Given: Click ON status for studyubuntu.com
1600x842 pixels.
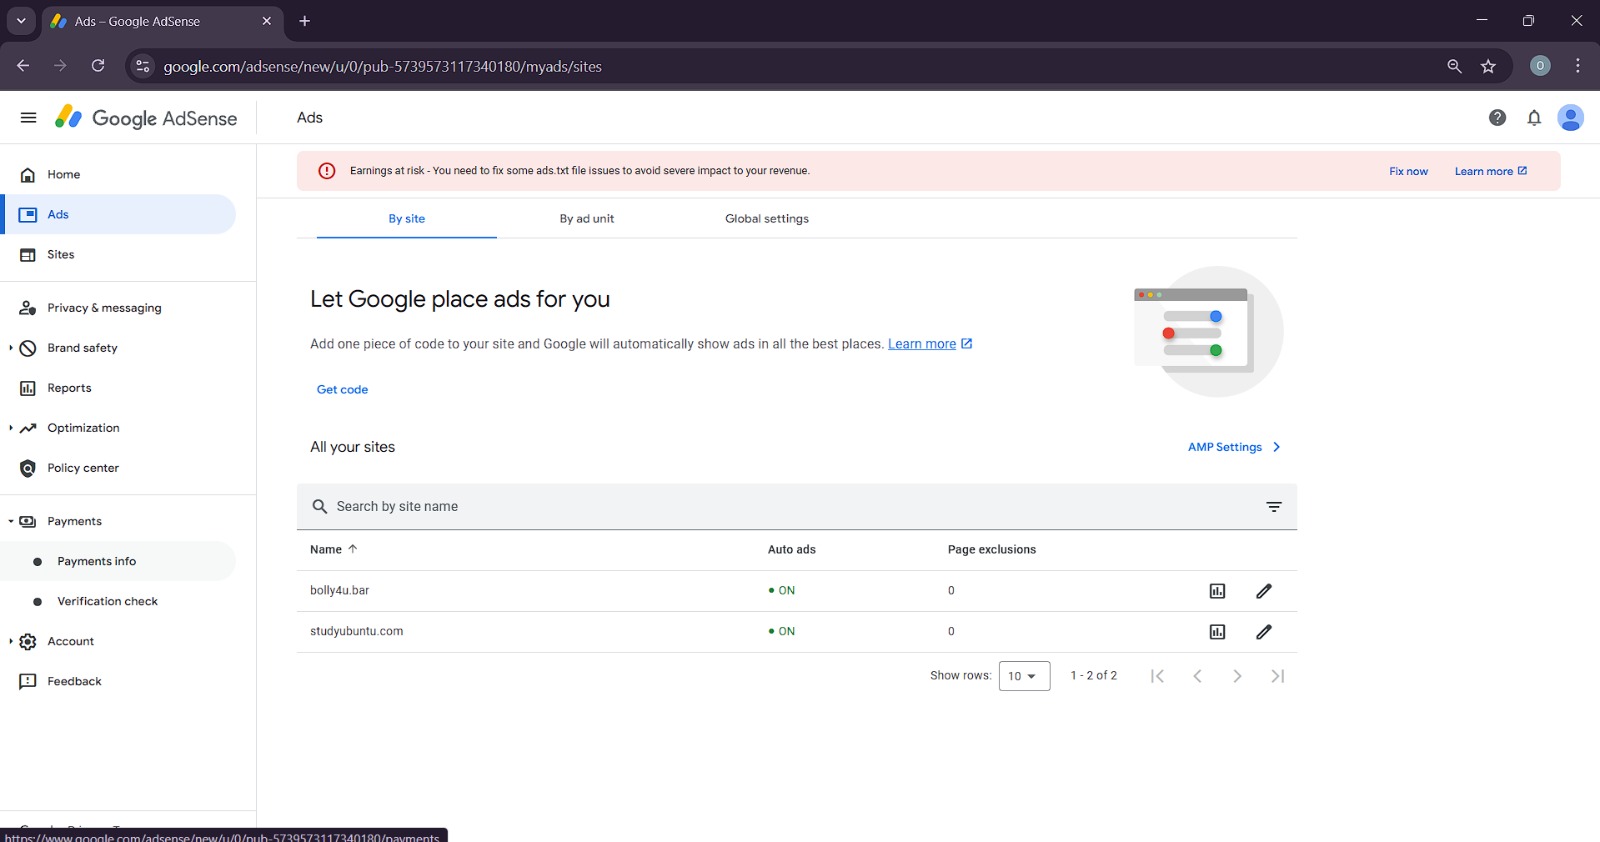Looking at the screenshot, I should [781, 632].
